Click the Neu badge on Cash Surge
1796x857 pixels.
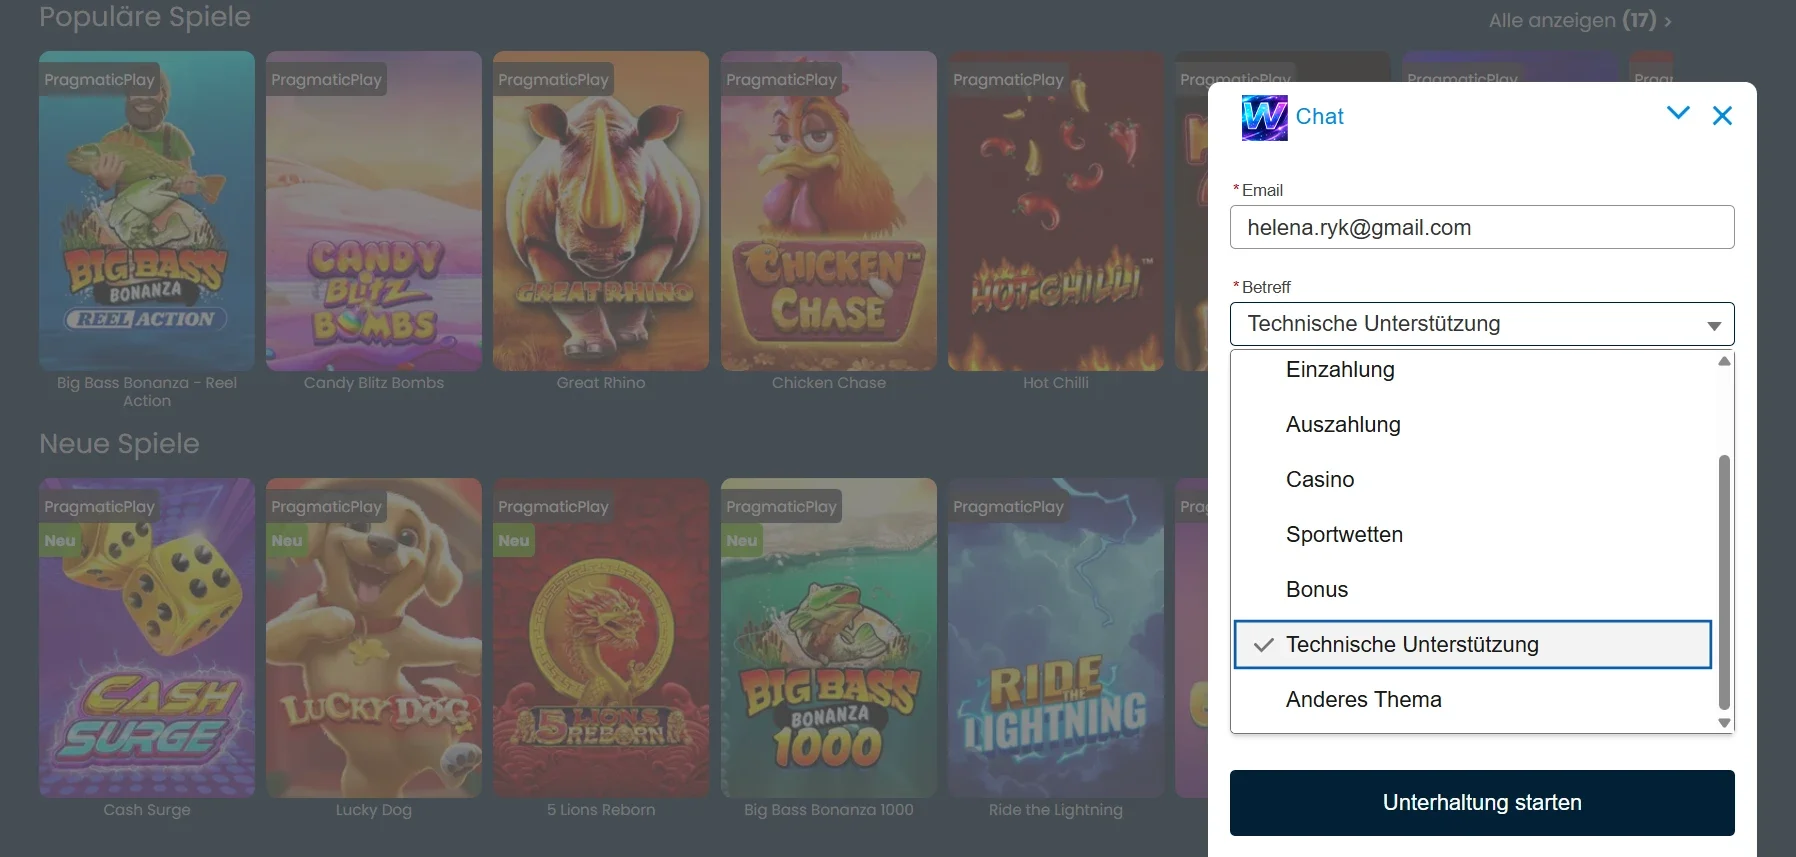click(x=60, y=541)
